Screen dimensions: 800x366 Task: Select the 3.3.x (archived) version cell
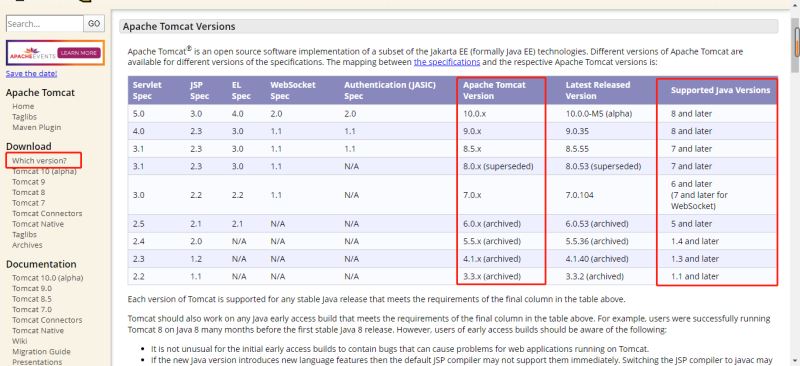(x=492, y=276)
